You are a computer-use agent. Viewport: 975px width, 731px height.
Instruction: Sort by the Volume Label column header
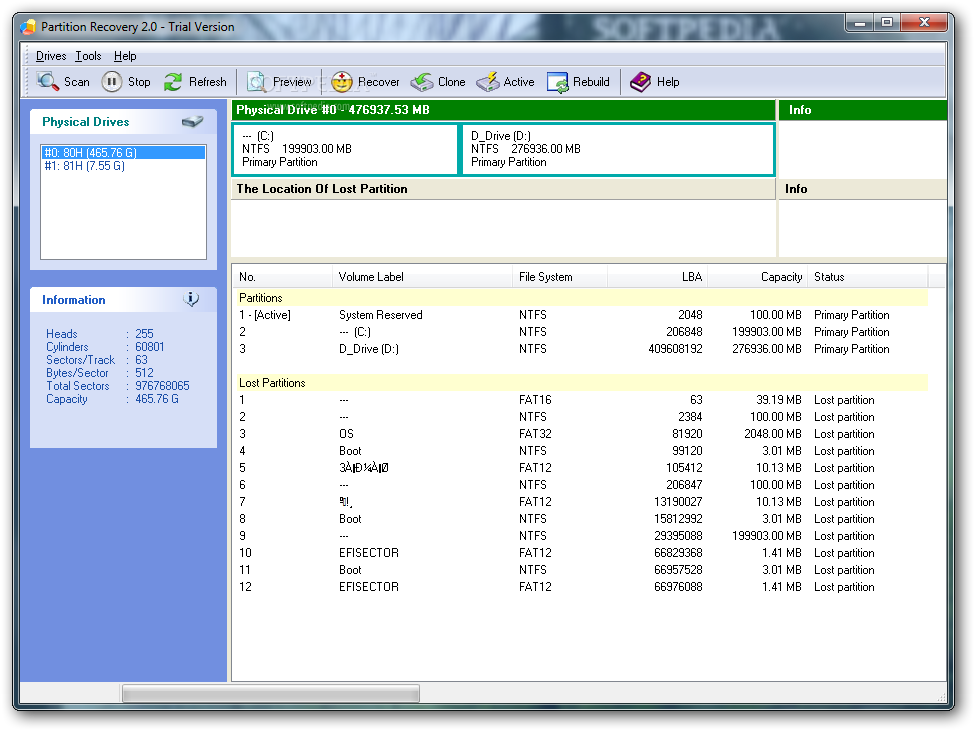click(x=423, y=277)
